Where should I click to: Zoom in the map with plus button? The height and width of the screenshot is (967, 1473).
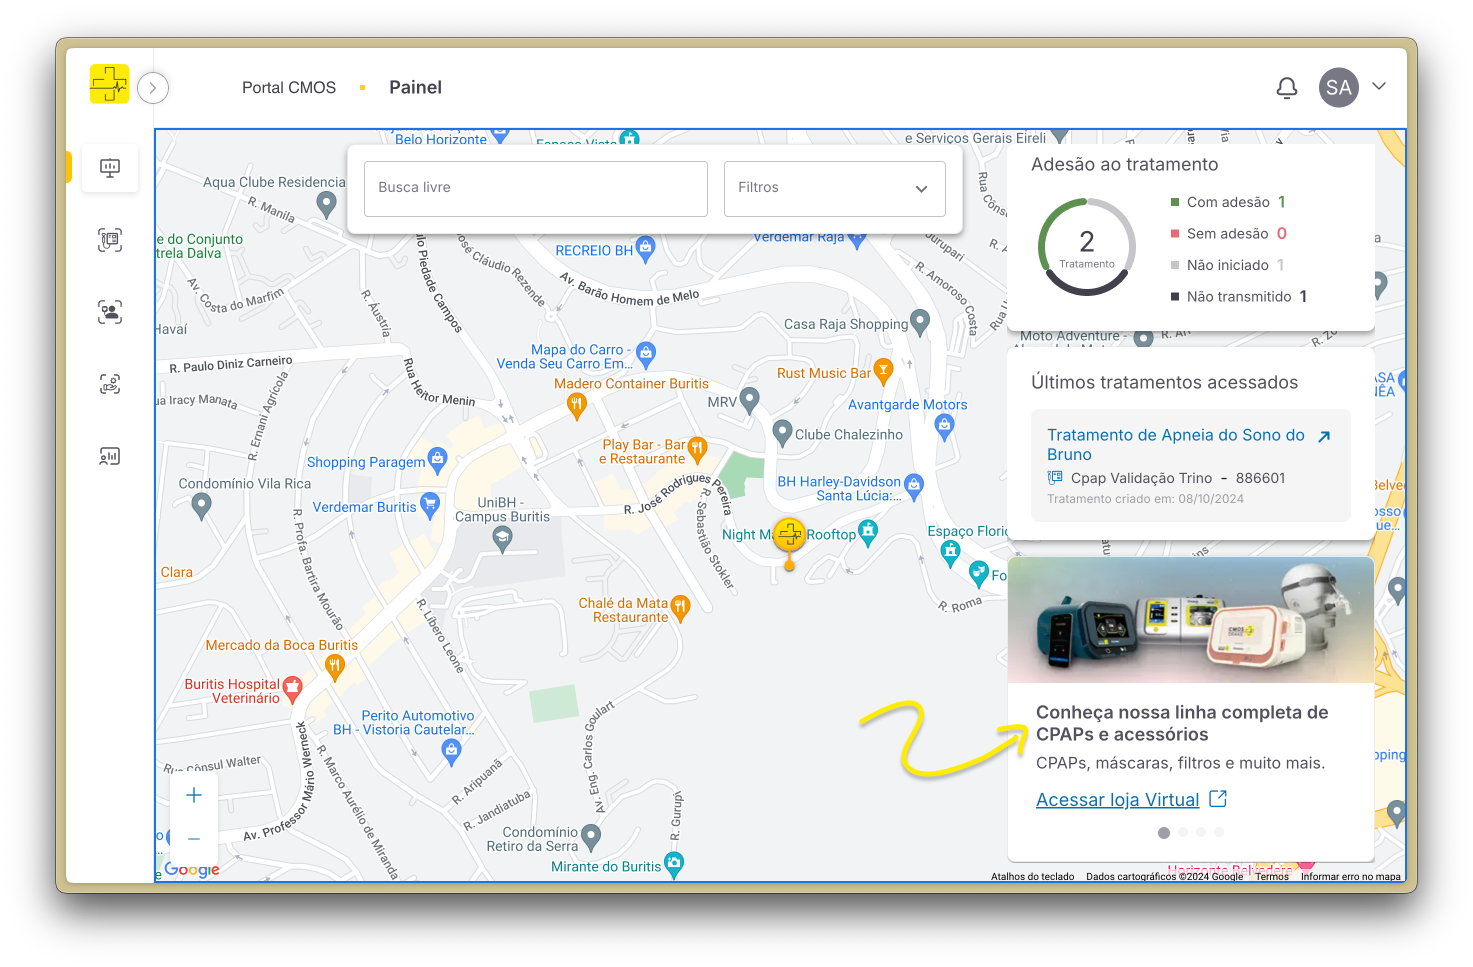(x=194, y=795)
